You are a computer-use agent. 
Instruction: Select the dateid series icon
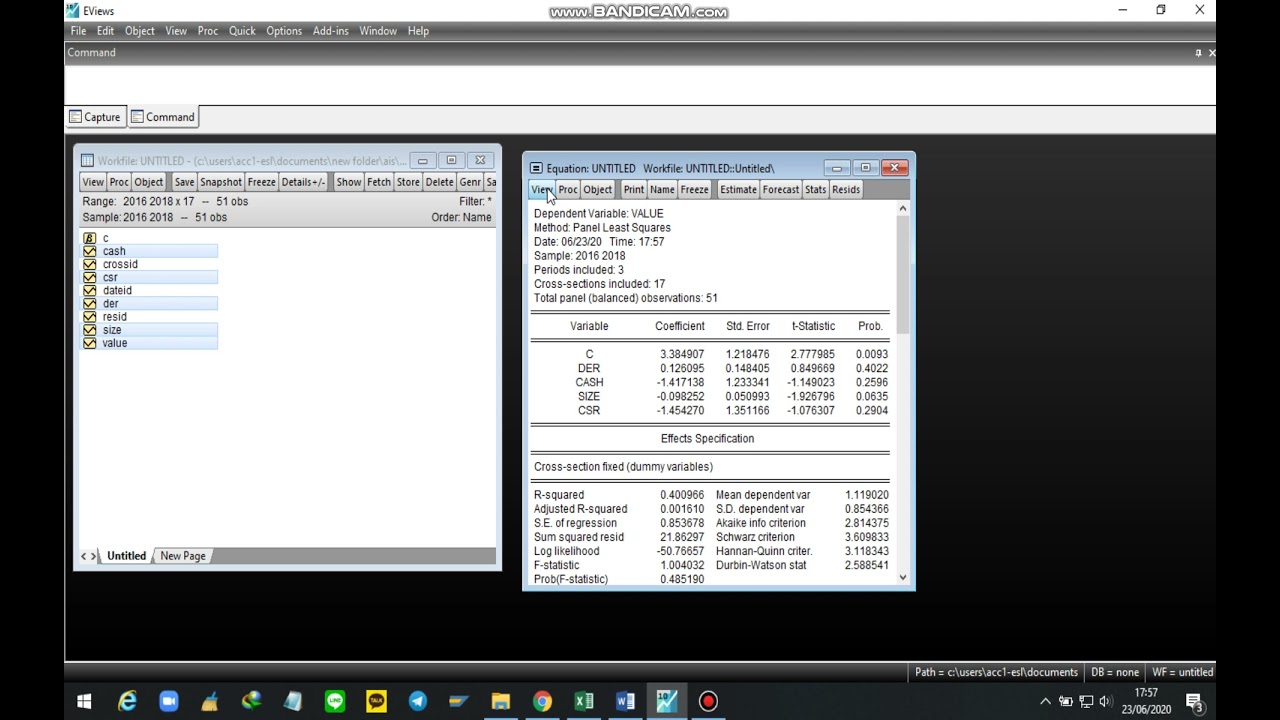(90, 290)
